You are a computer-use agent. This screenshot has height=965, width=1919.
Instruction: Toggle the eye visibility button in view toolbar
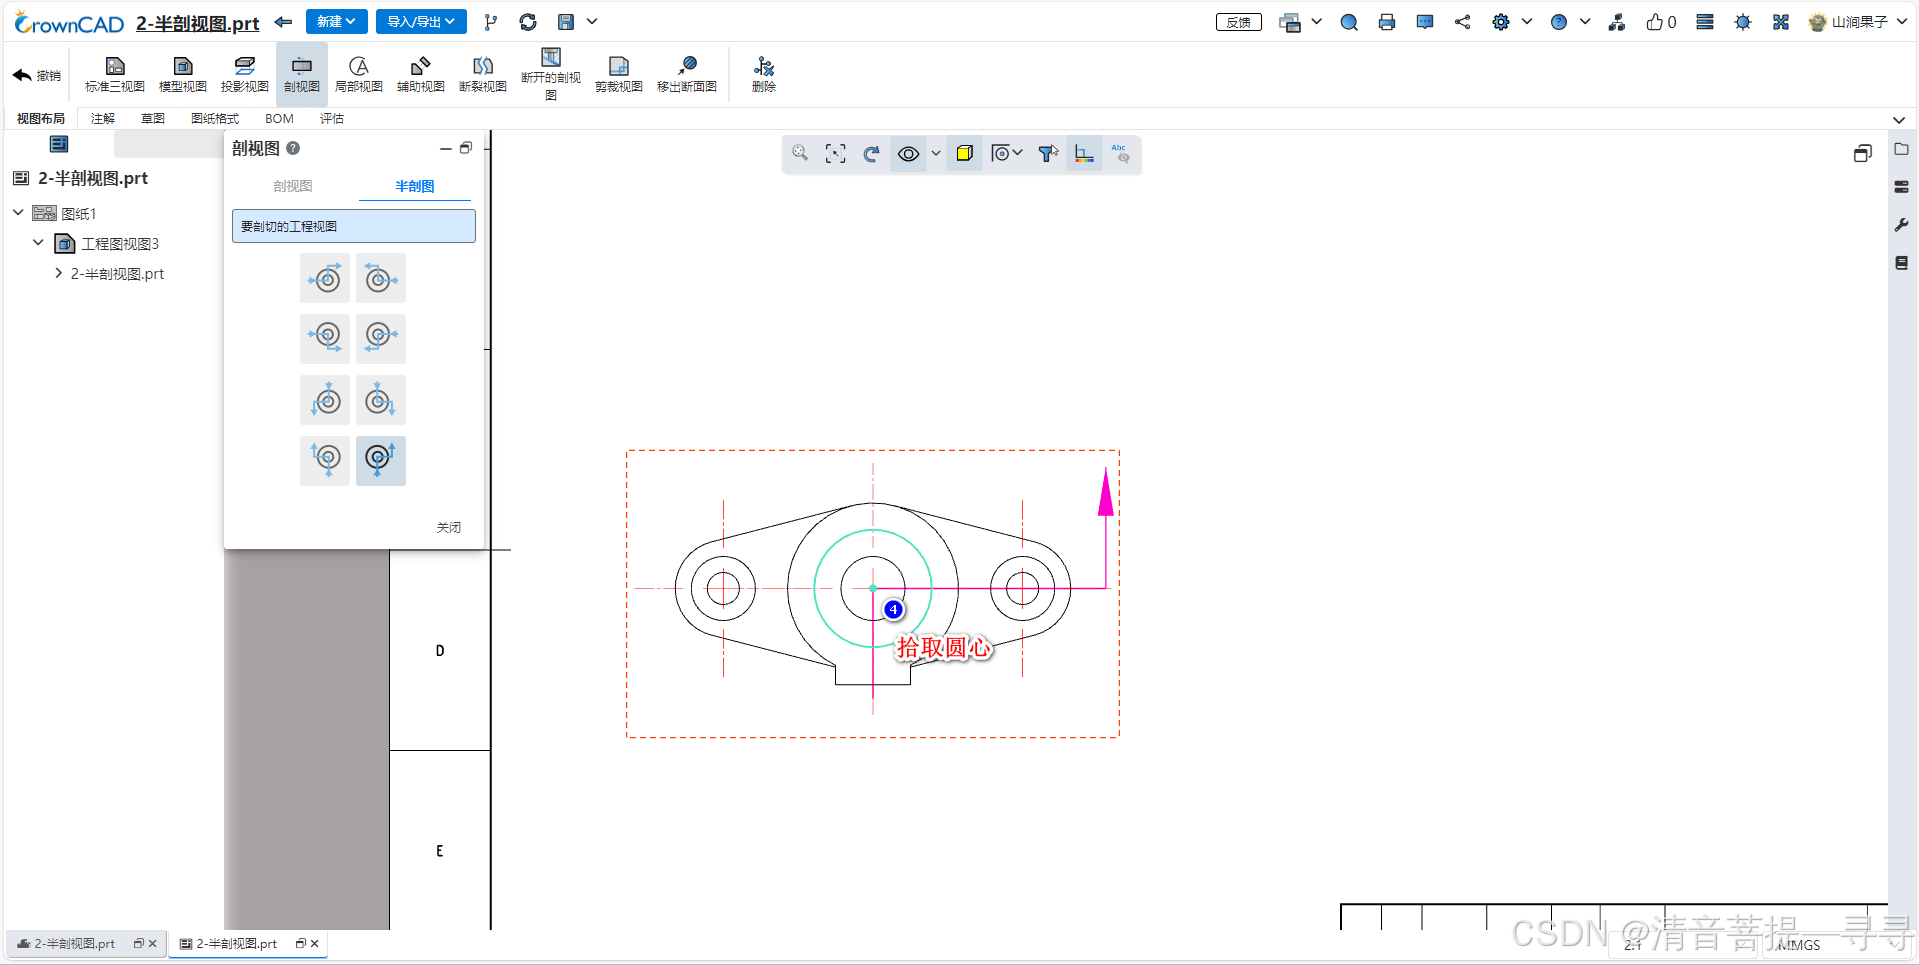point(908,154)
